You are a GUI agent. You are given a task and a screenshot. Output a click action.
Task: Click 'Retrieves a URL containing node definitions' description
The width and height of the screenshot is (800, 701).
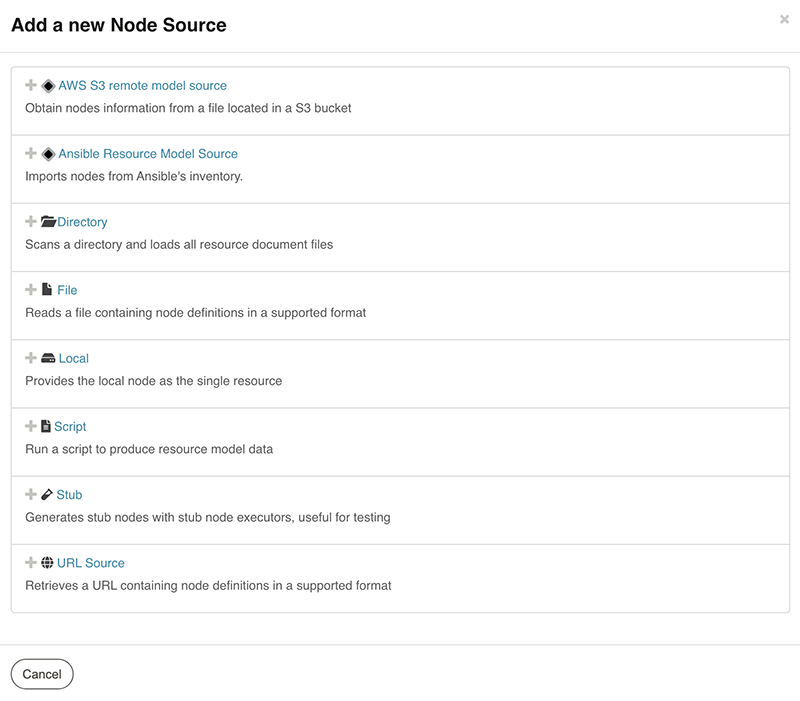208,586
